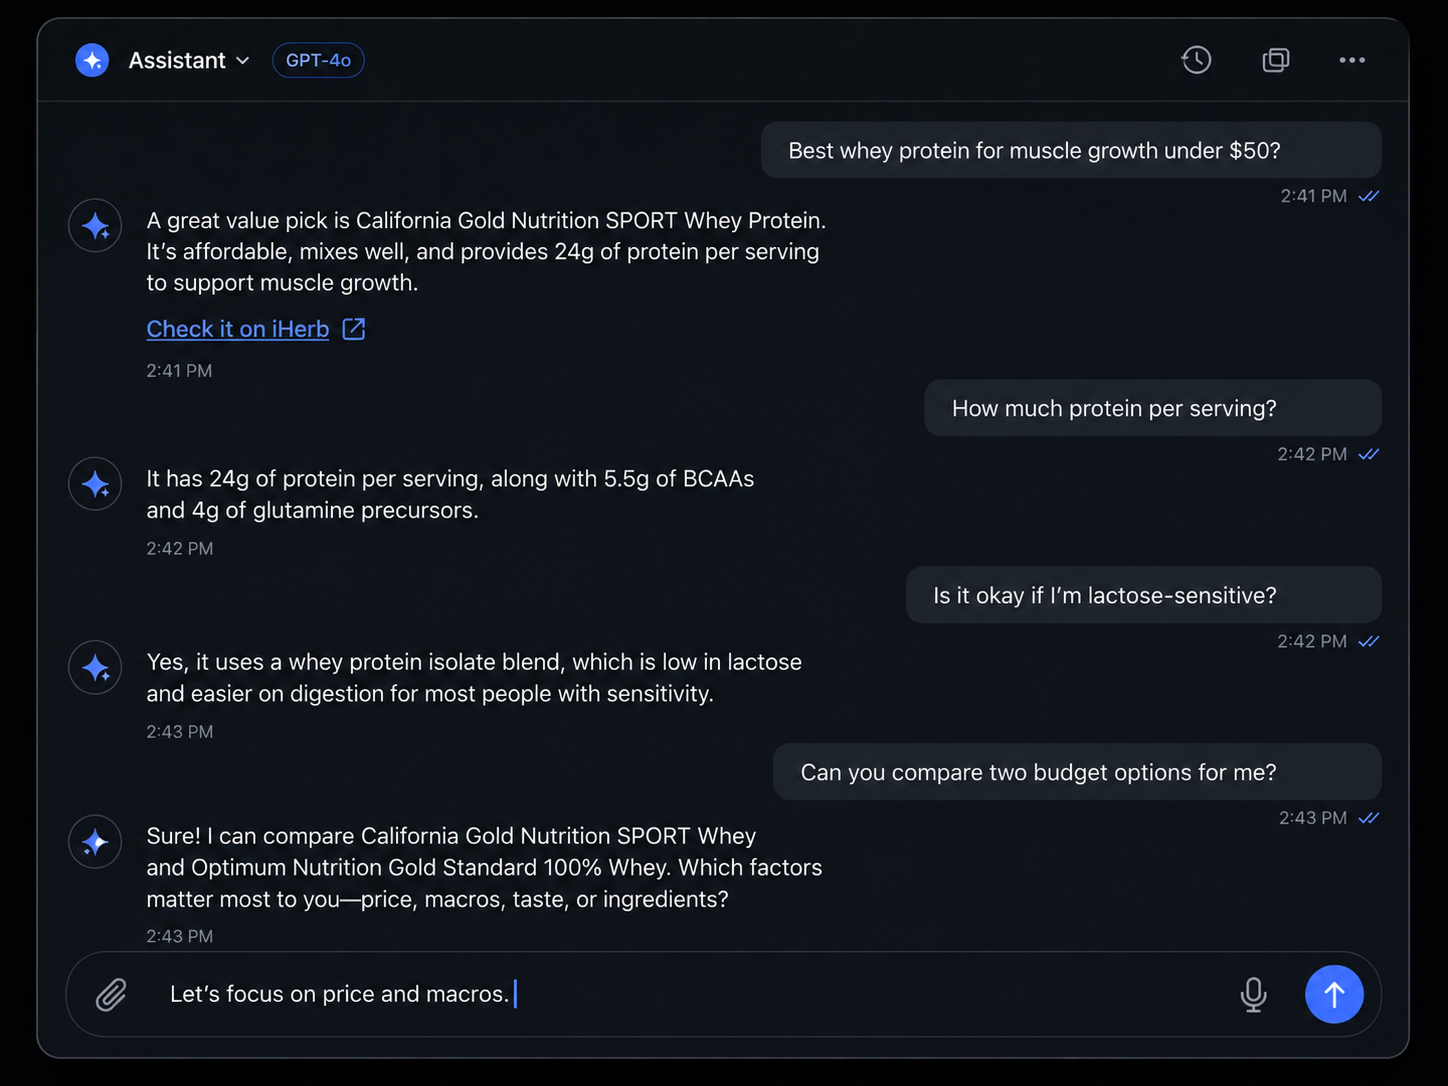
Task: Click the 'How much protein per serving?' message
Action: pos(1153,408)
